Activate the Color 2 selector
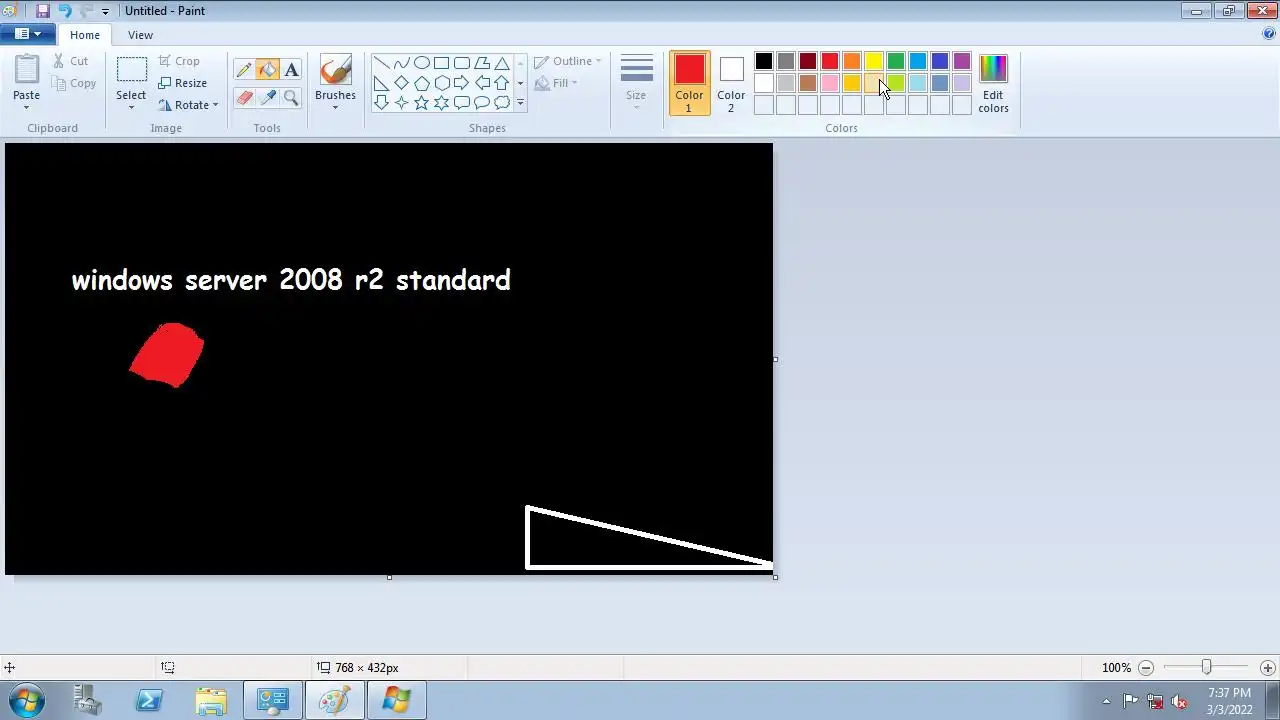Image resolution: width=1280 pixels, height=720 pixels. coord(731,83)
